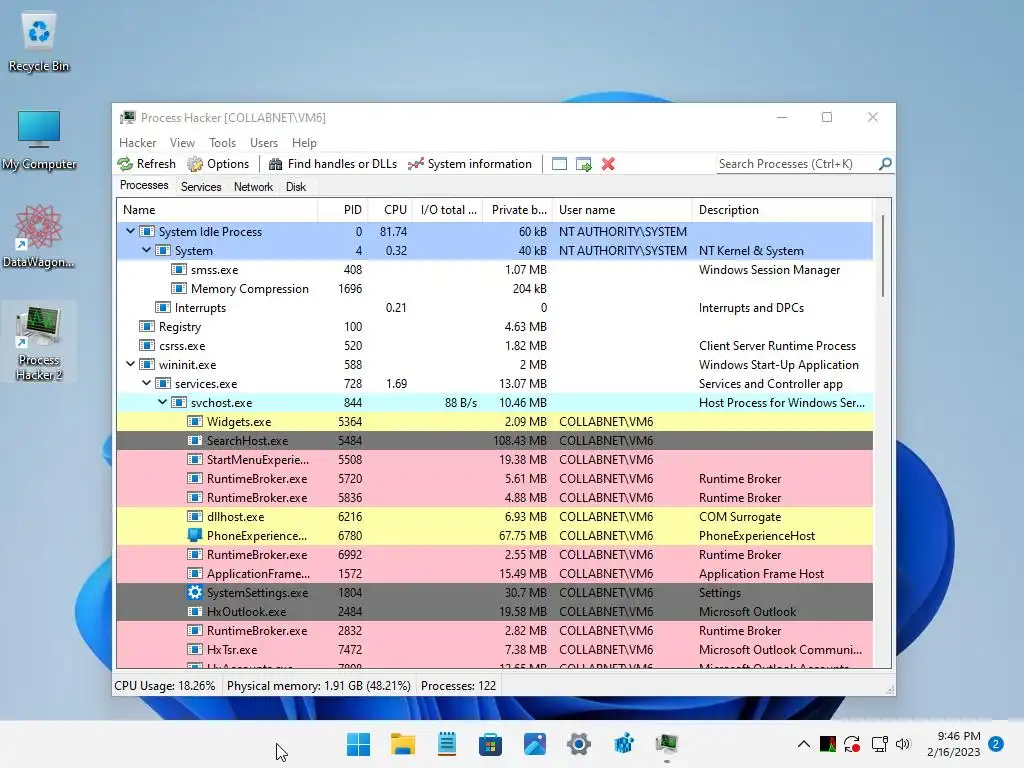Click find window and thread icon

[x=584, y=164]
